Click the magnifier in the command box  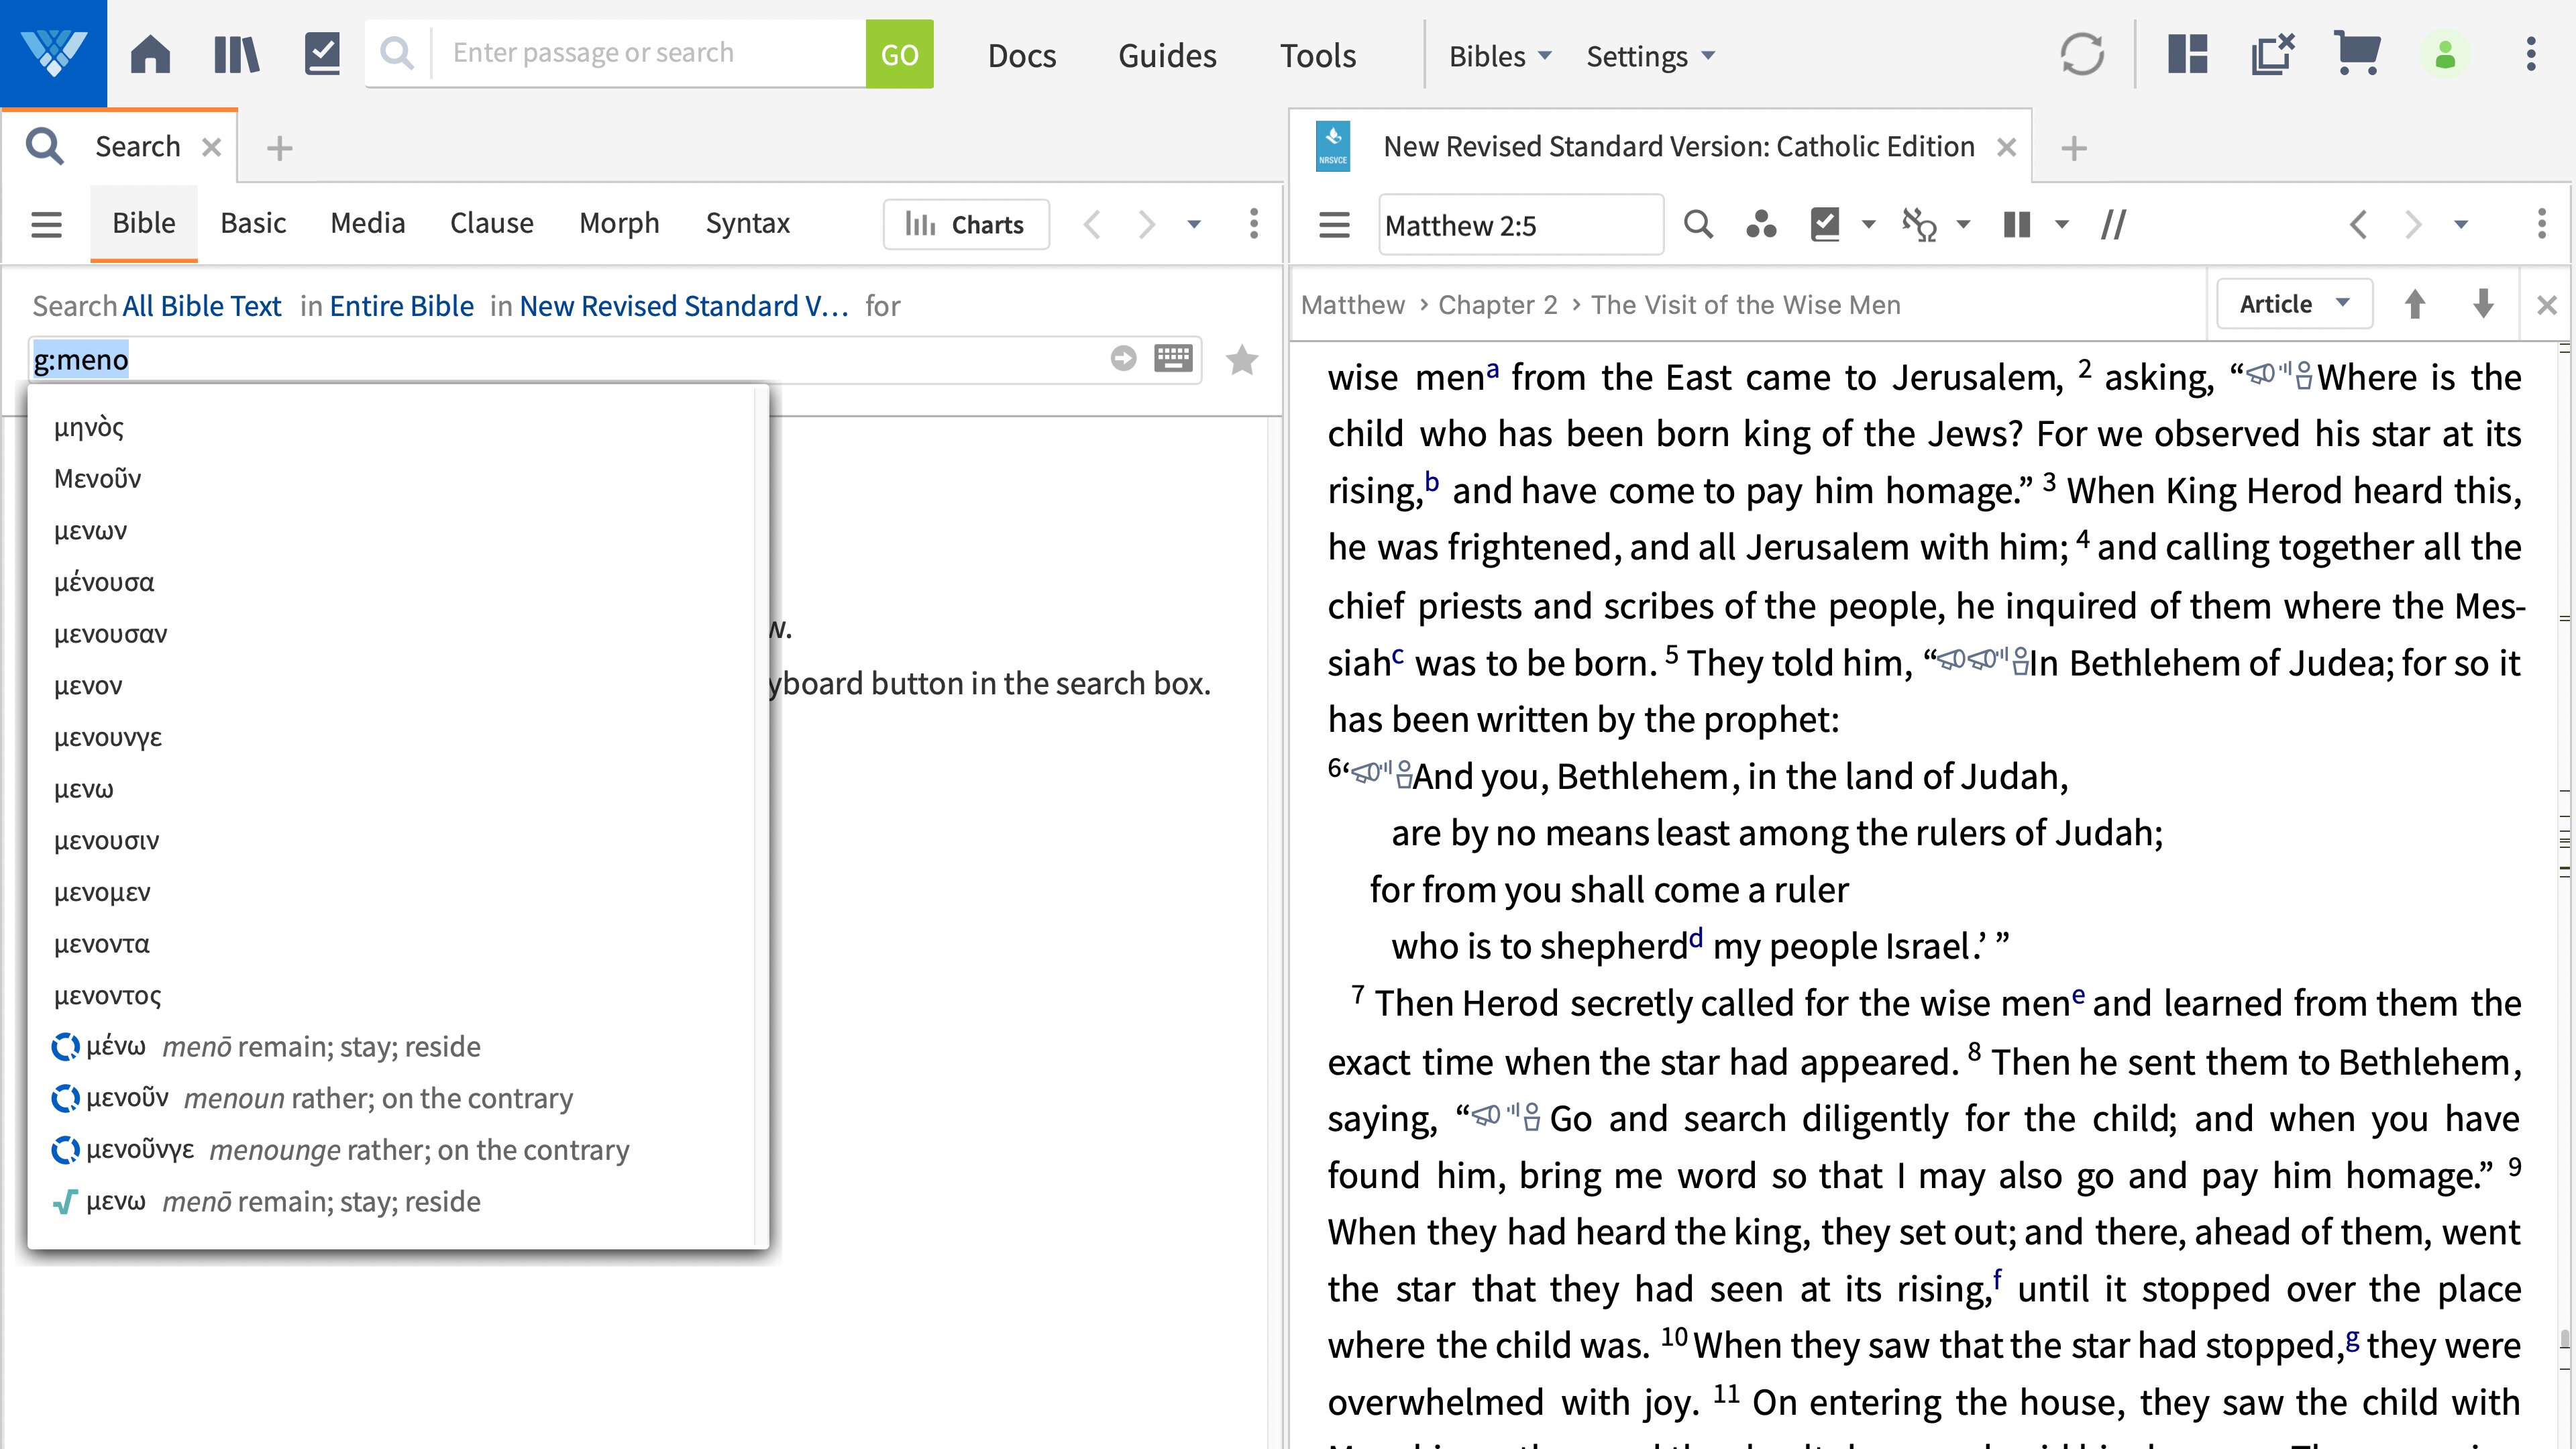(x=397, y=54)
